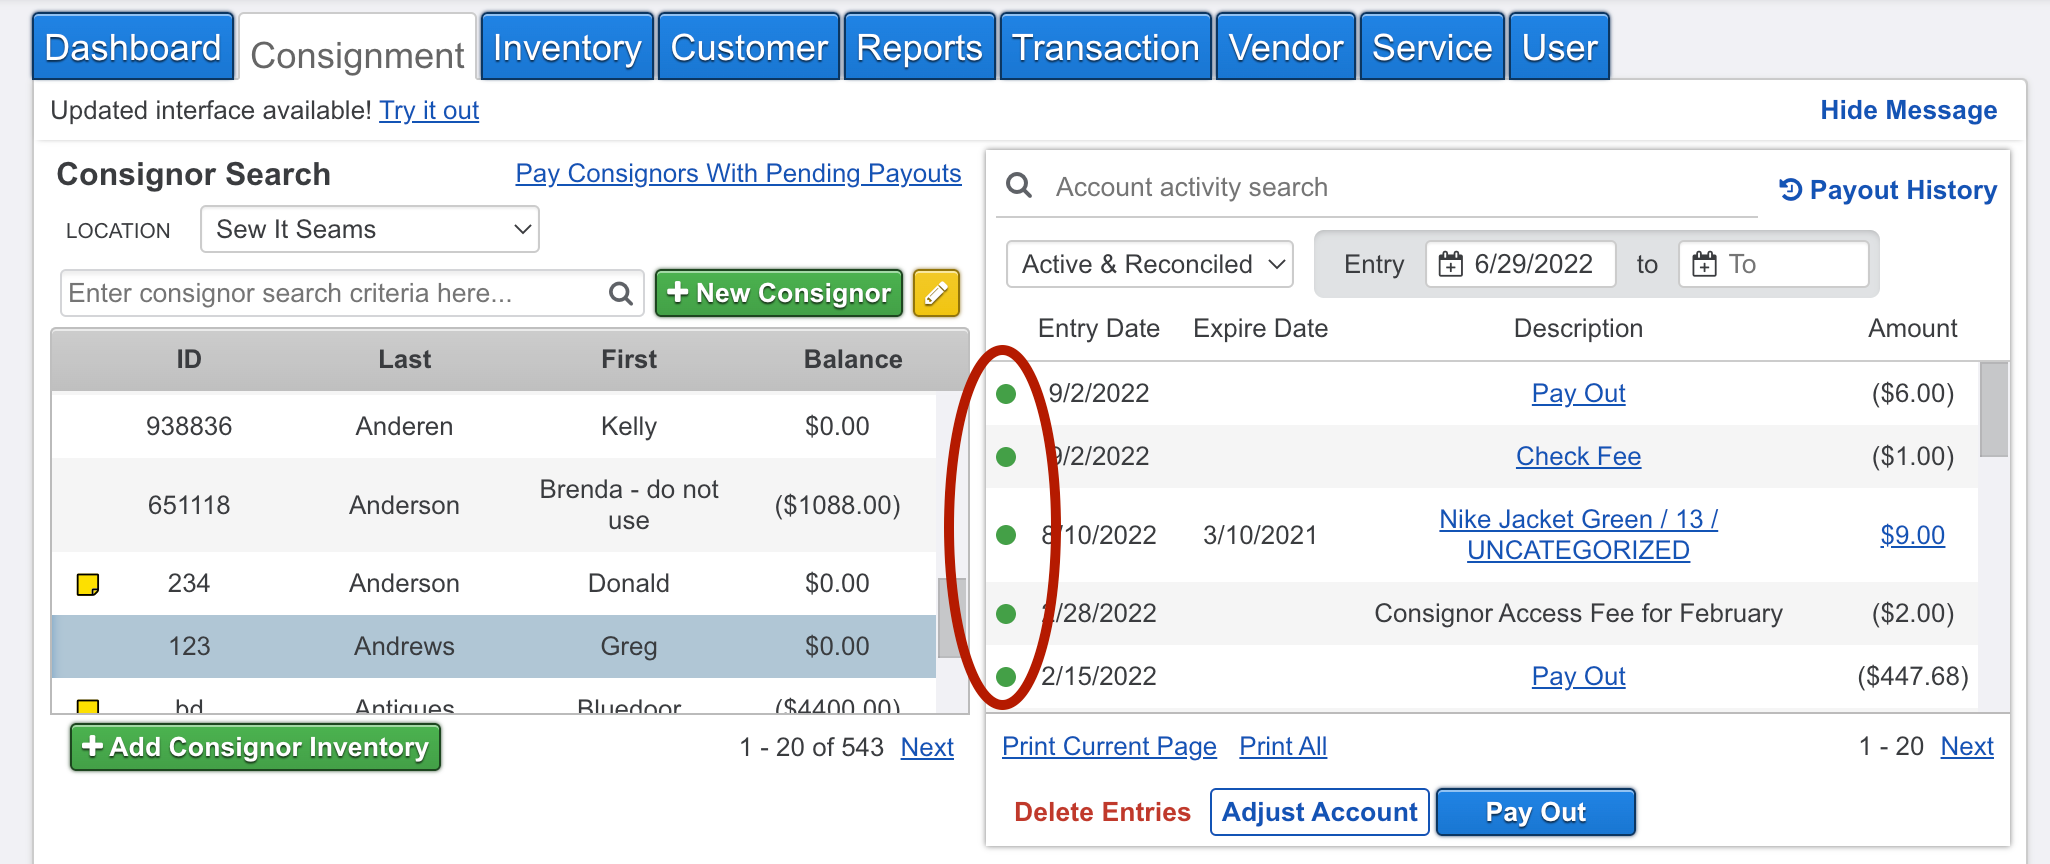Click the magnifier in consignor search box
This screenshot has height=864, width=2050.
point(620,293)
